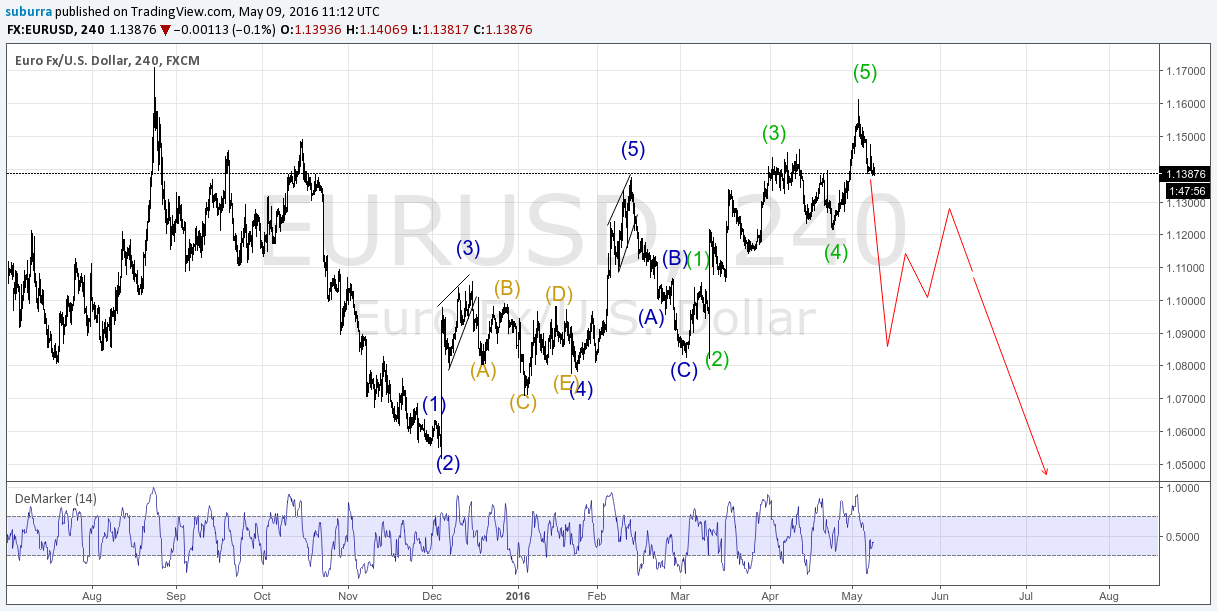
Task: Select the blue (4) wave label
Action: (x=581, y=390)
